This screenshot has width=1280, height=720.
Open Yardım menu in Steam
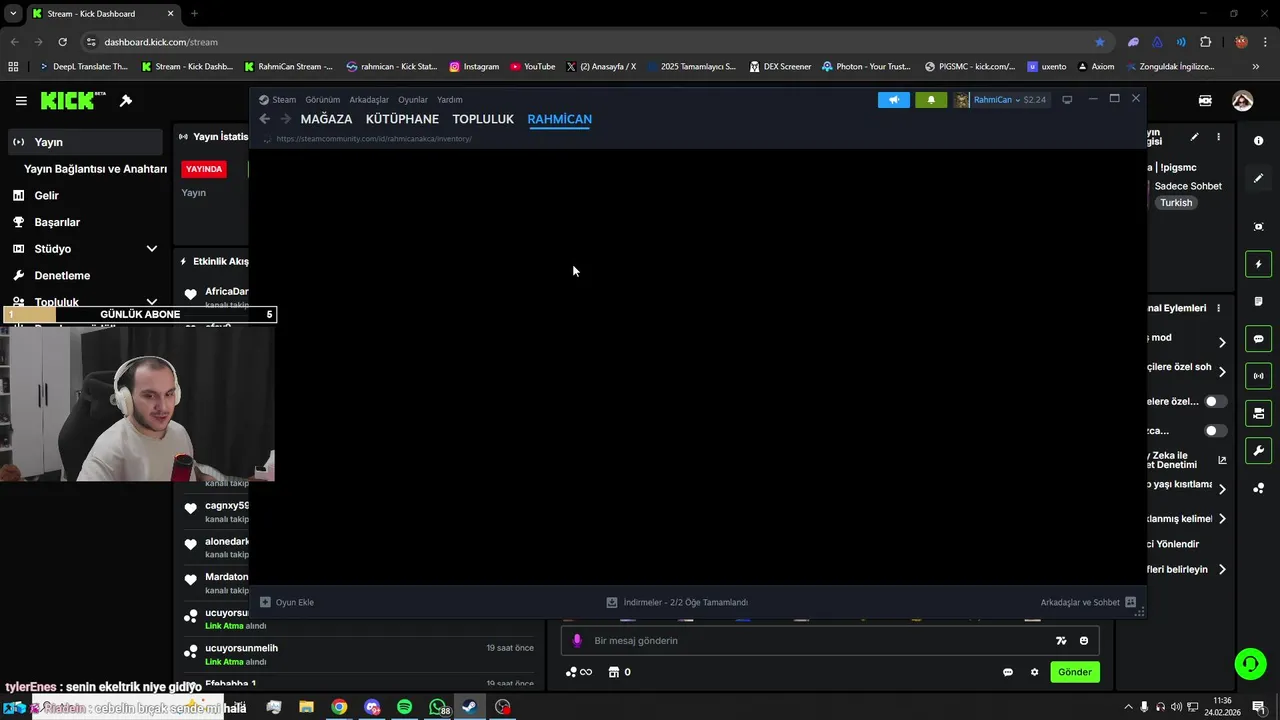[450, 100]
